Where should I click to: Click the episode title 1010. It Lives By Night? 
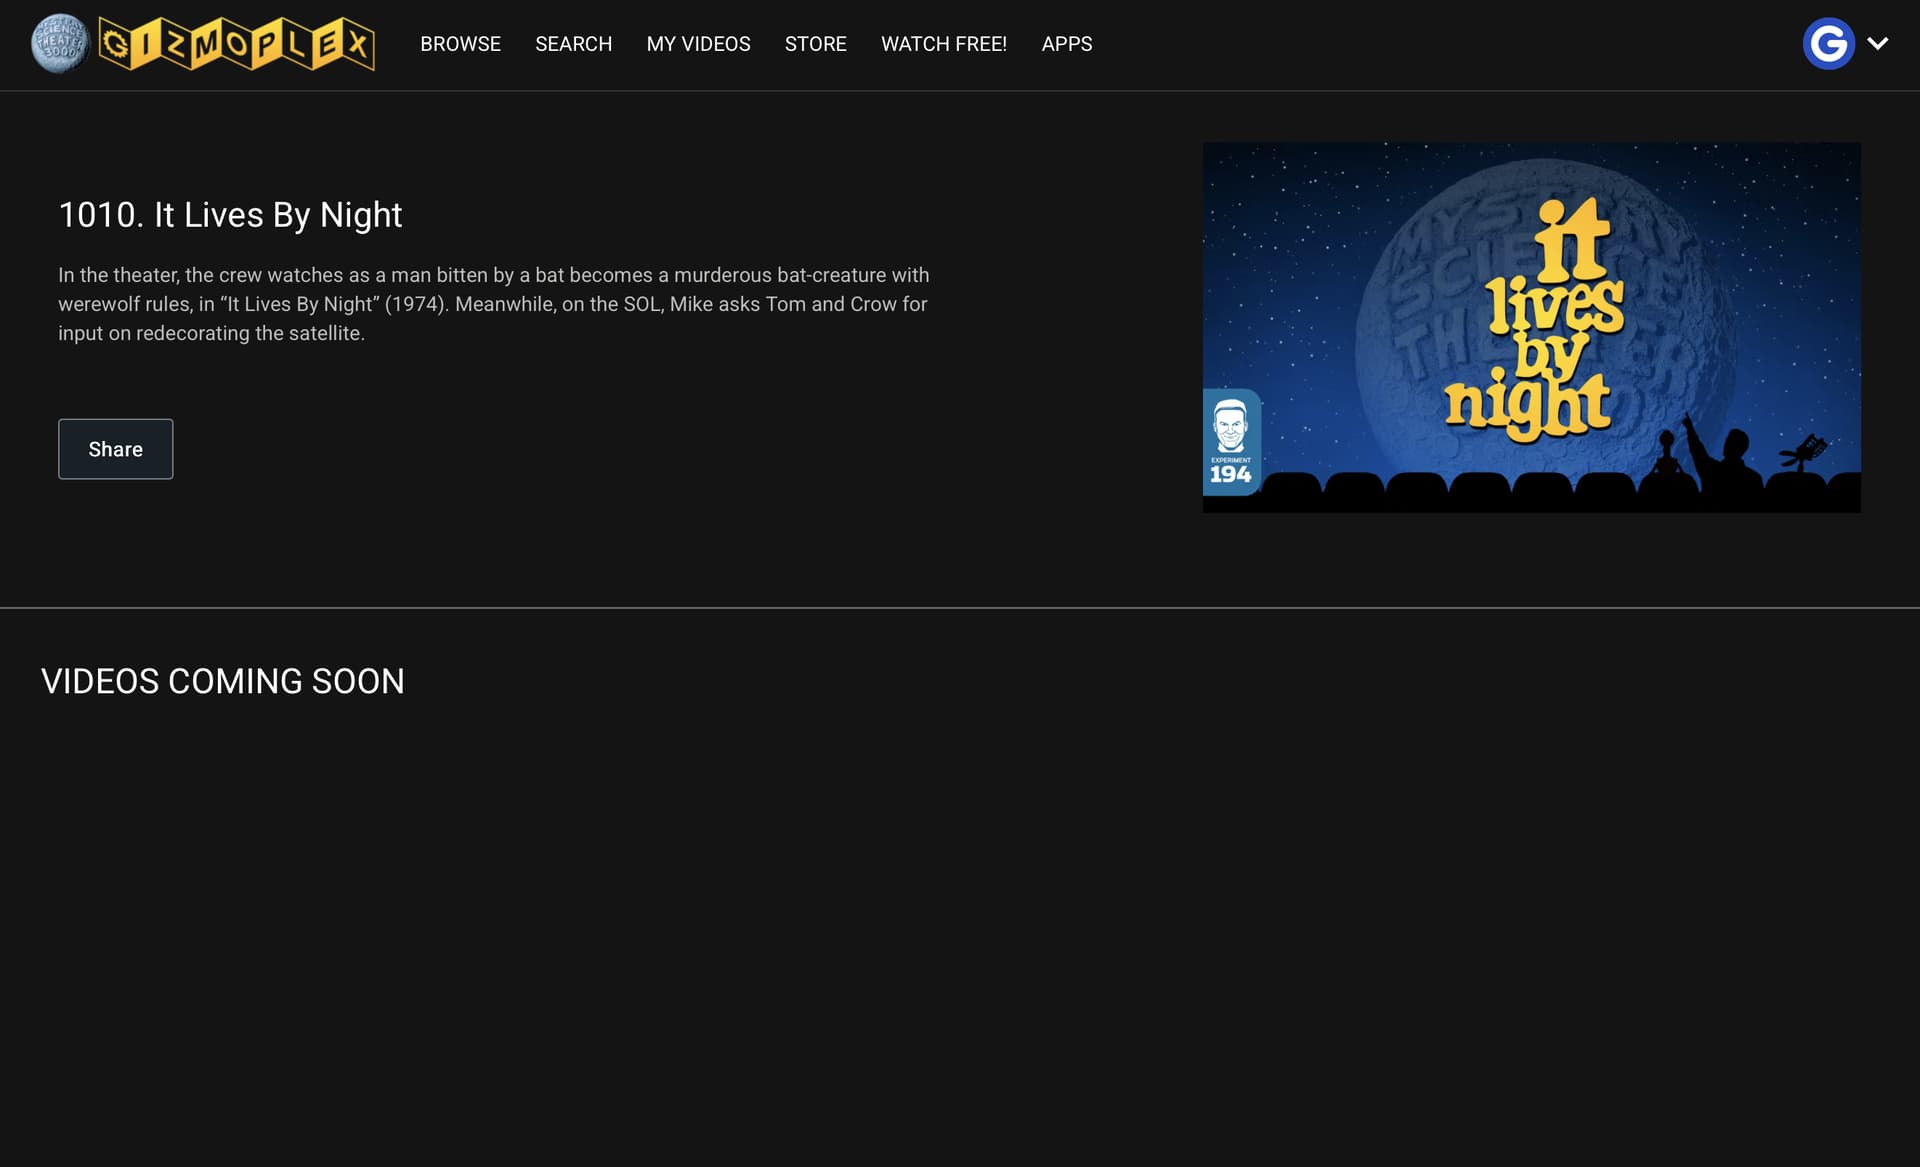tap(230, 215)
